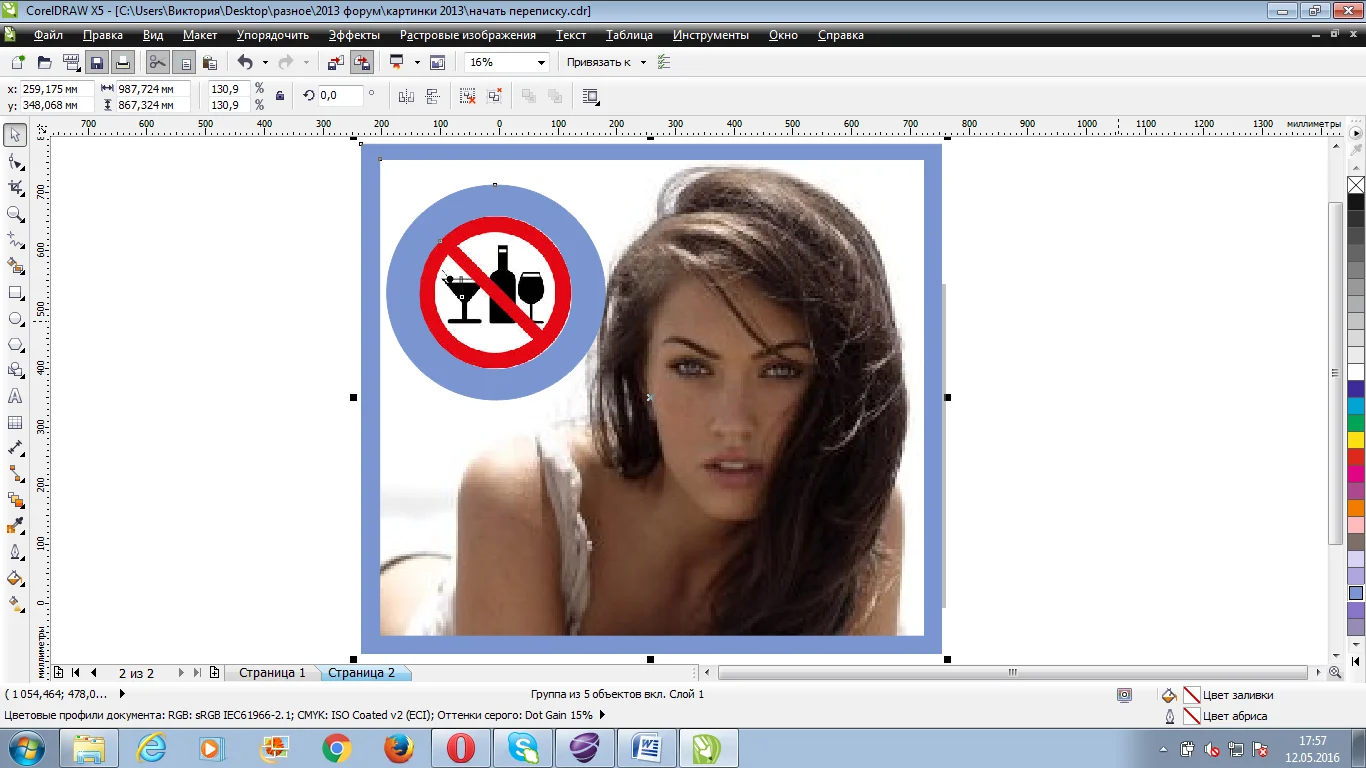This screenshot has height=768, width=1366.
Task: Toggle the lock ratio padlock
Action: [280, 96]
